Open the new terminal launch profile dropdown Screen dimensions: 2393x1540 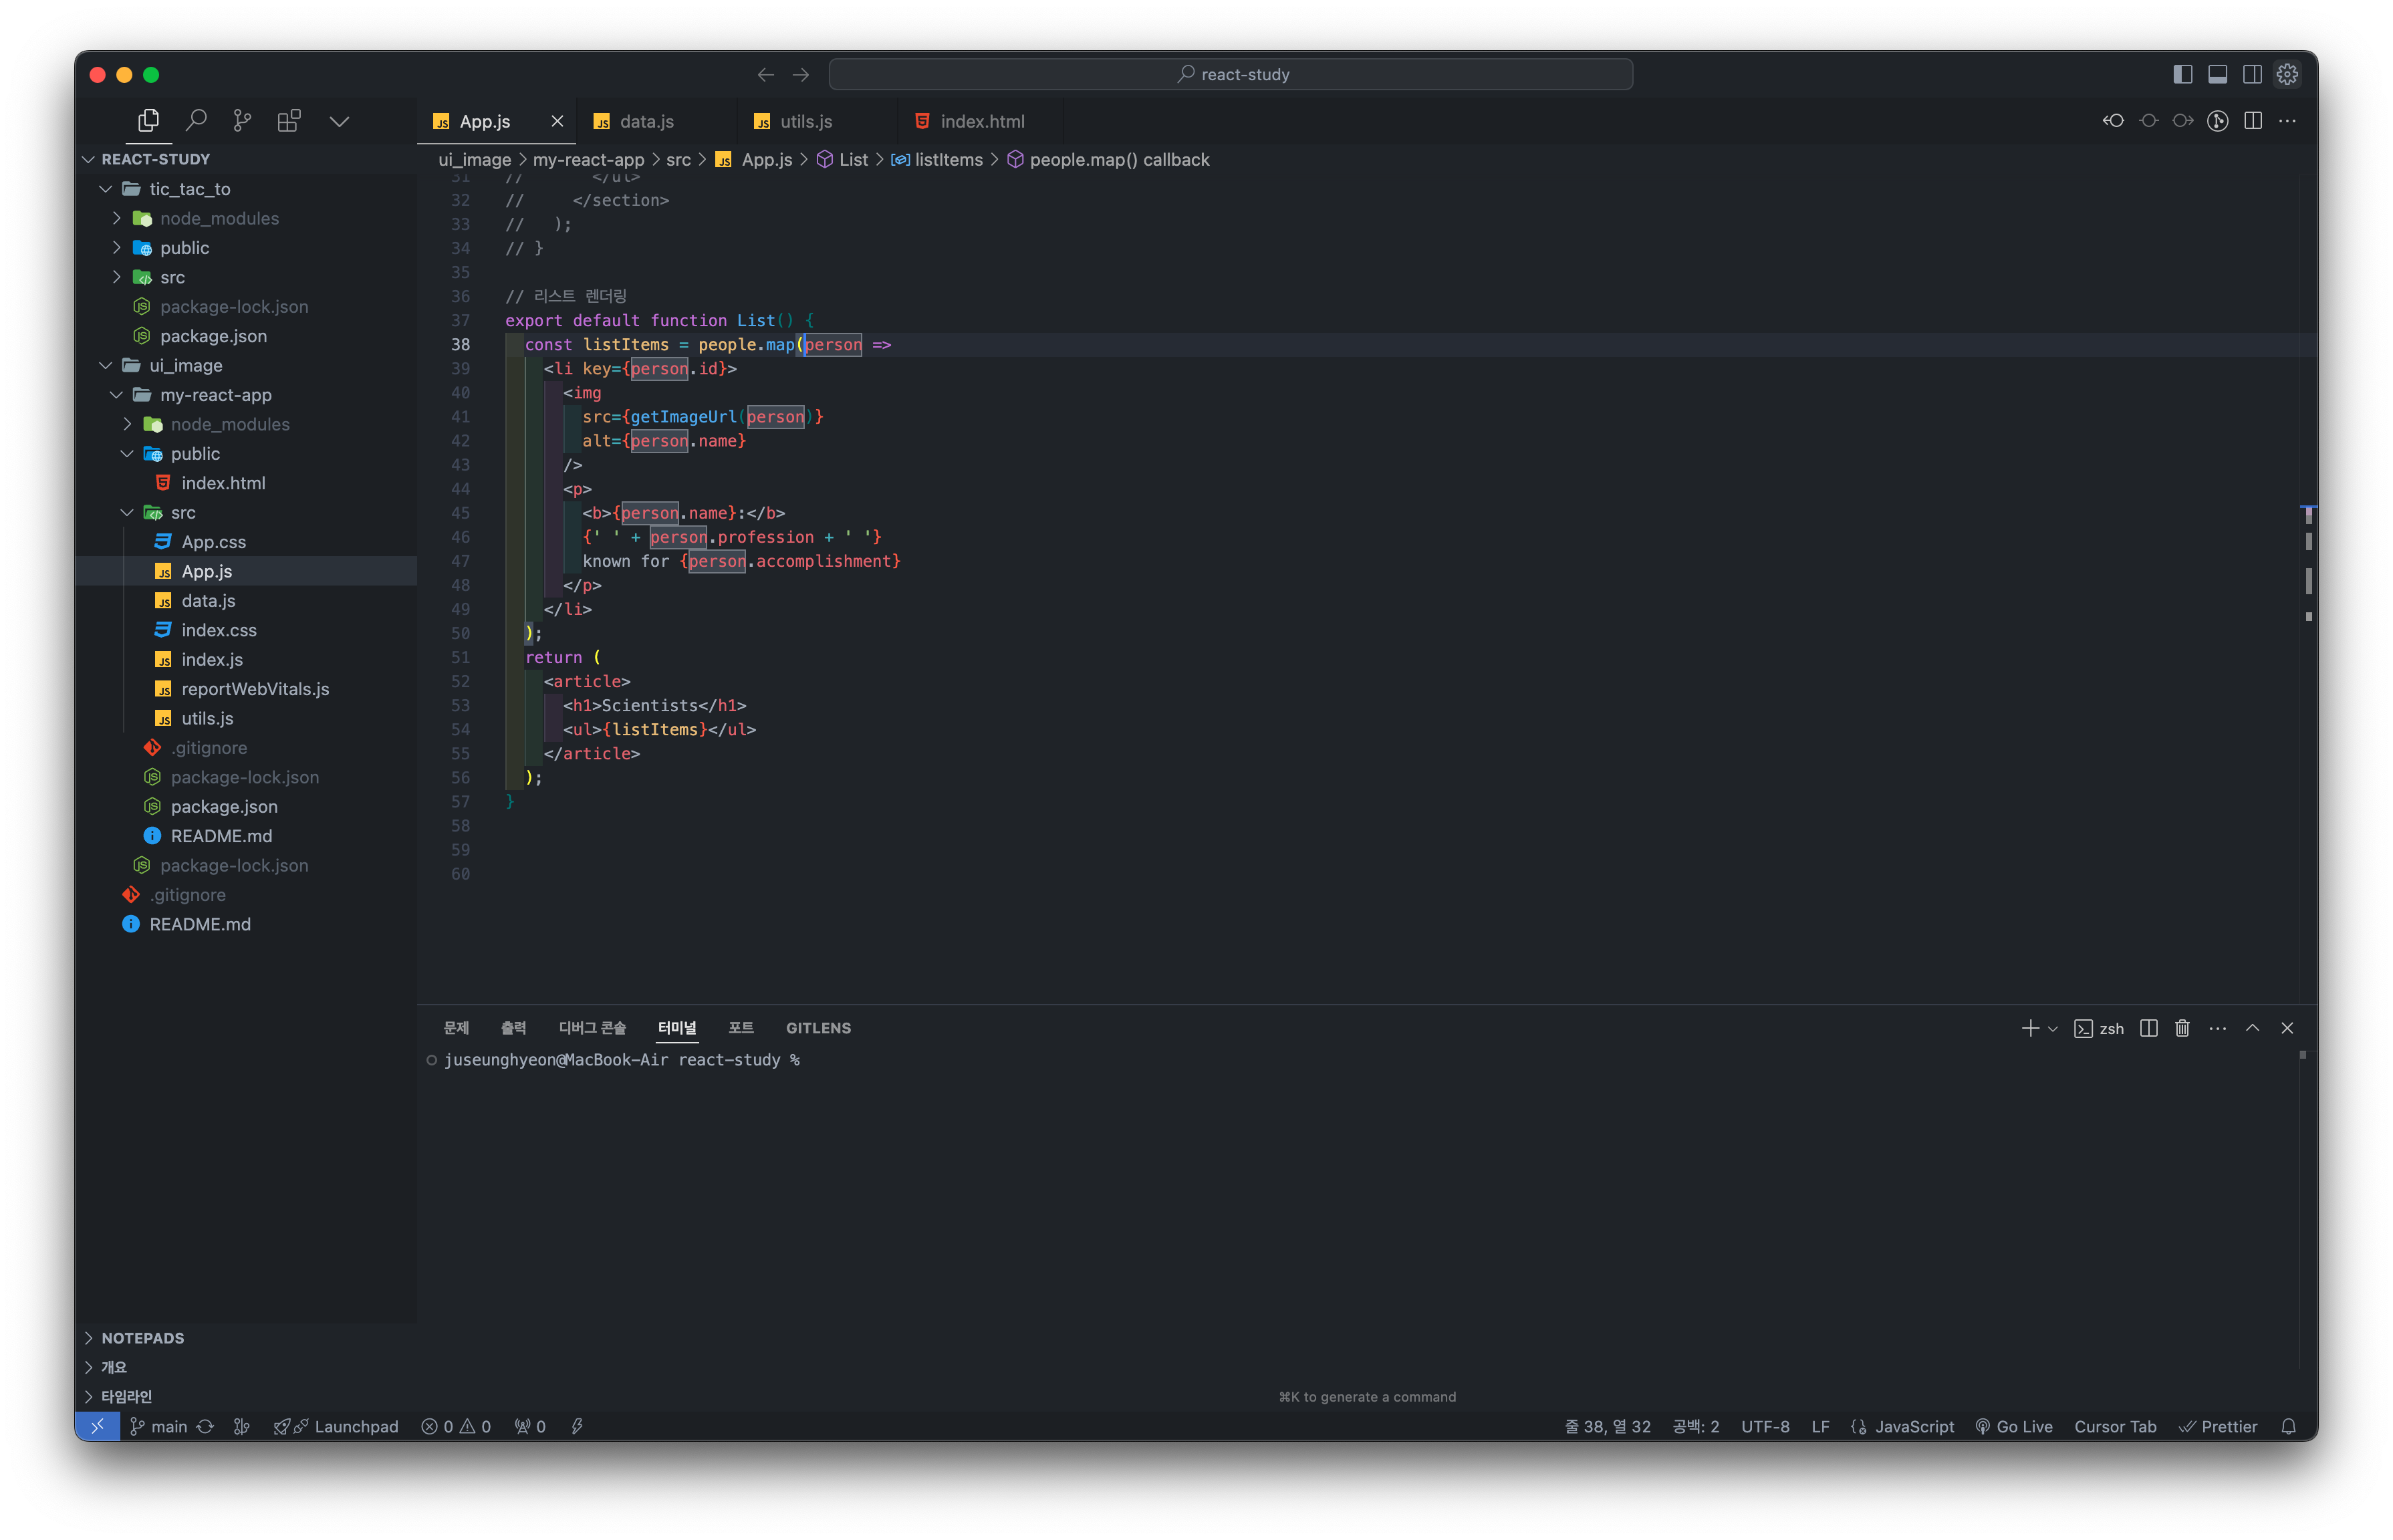tap(2053, 1029)
